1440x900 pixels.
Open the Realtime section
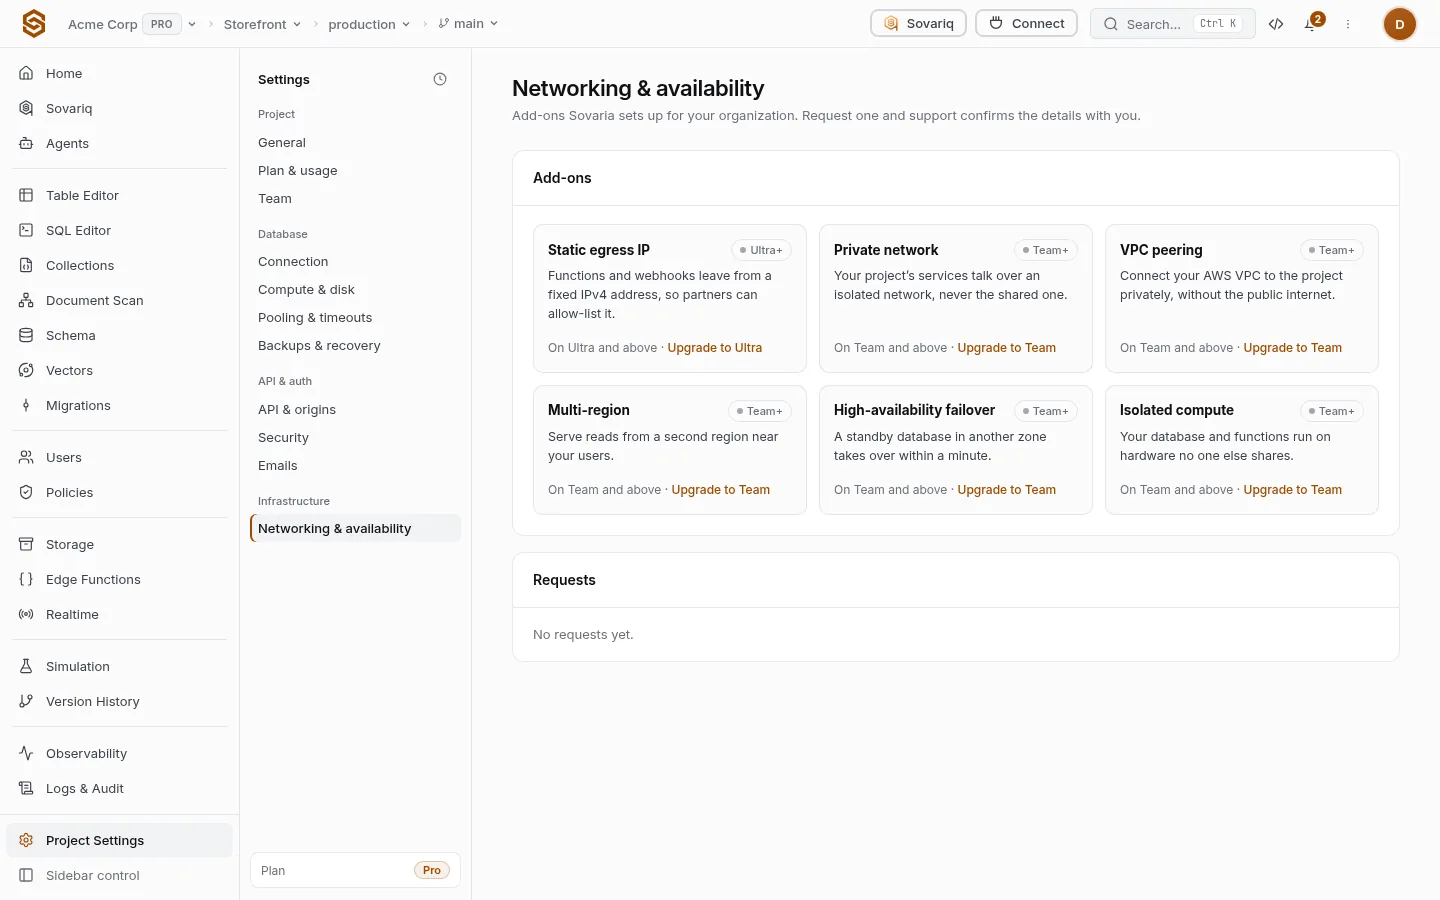pos(120,614)
